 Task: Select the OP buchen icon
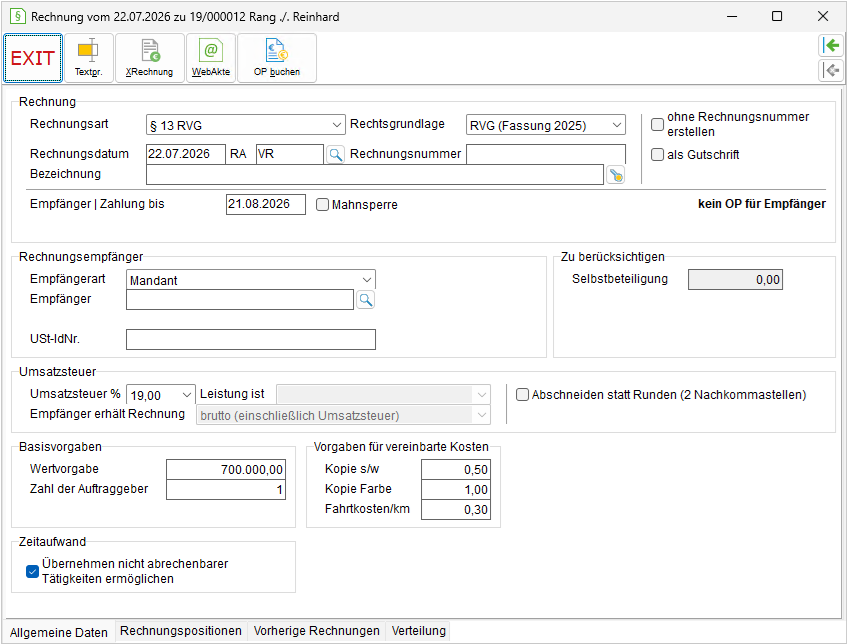click(x=277, y=58)
